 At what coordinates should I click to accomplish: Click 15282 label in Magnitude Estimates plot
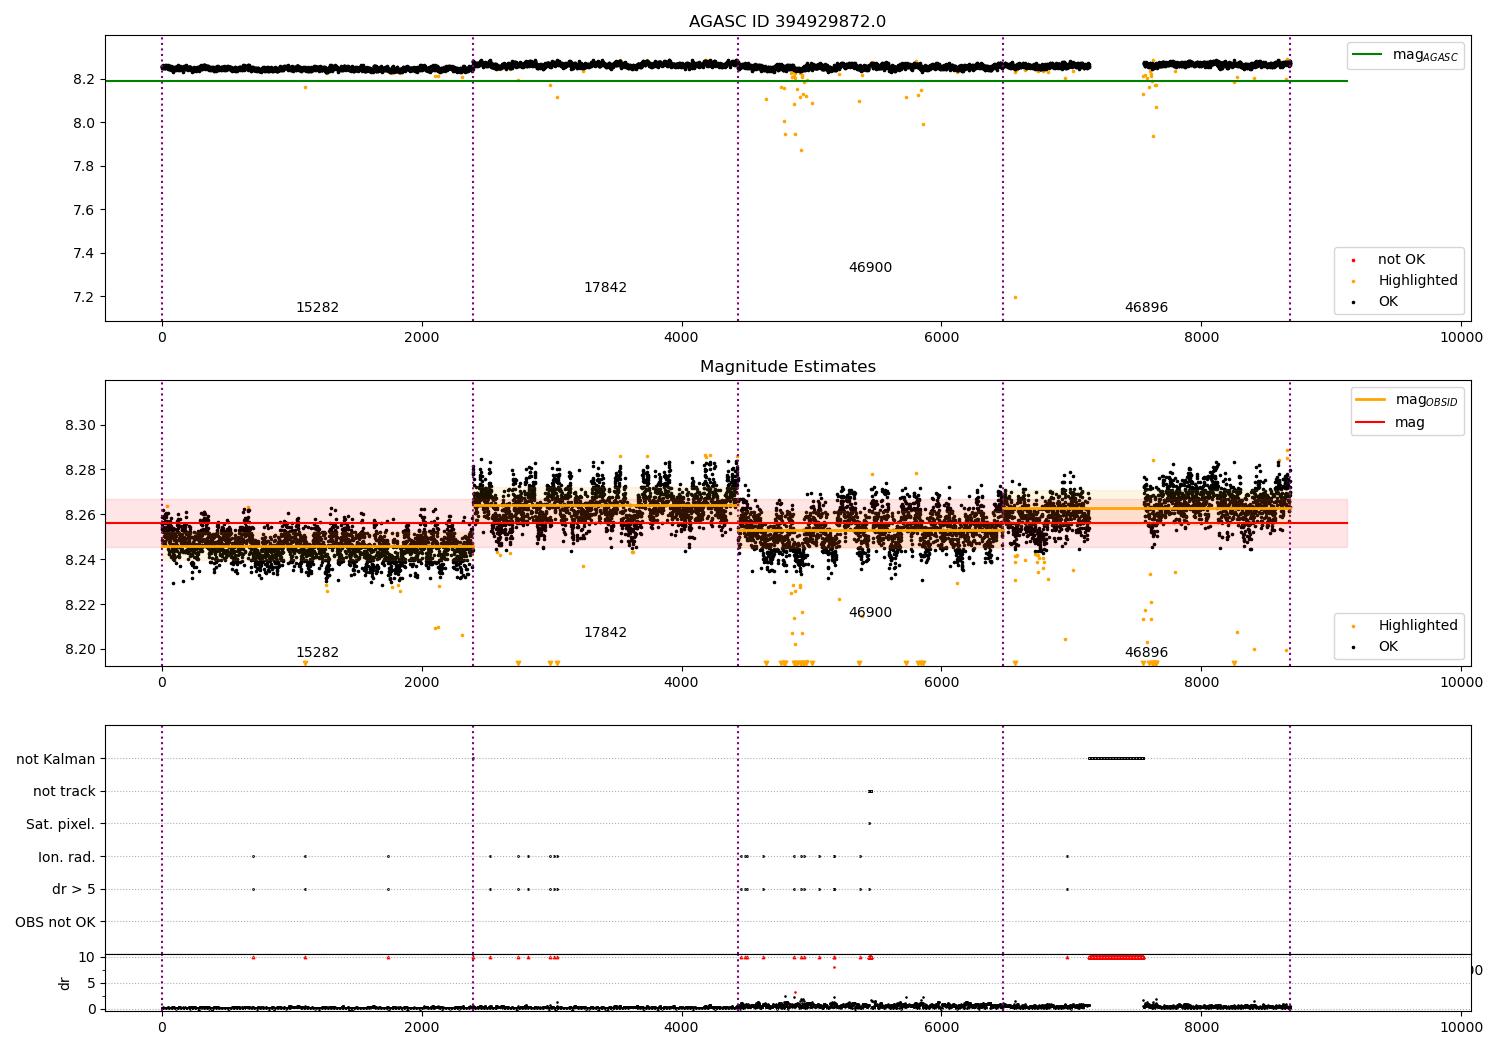[317, 653]
